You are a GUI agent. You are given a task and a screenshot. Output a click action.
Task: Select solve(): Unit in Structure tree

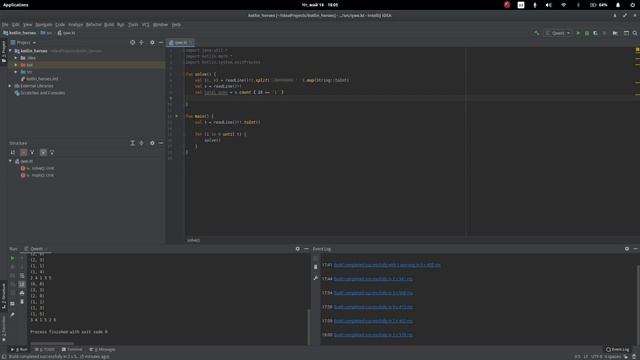(x=38, y=168)
